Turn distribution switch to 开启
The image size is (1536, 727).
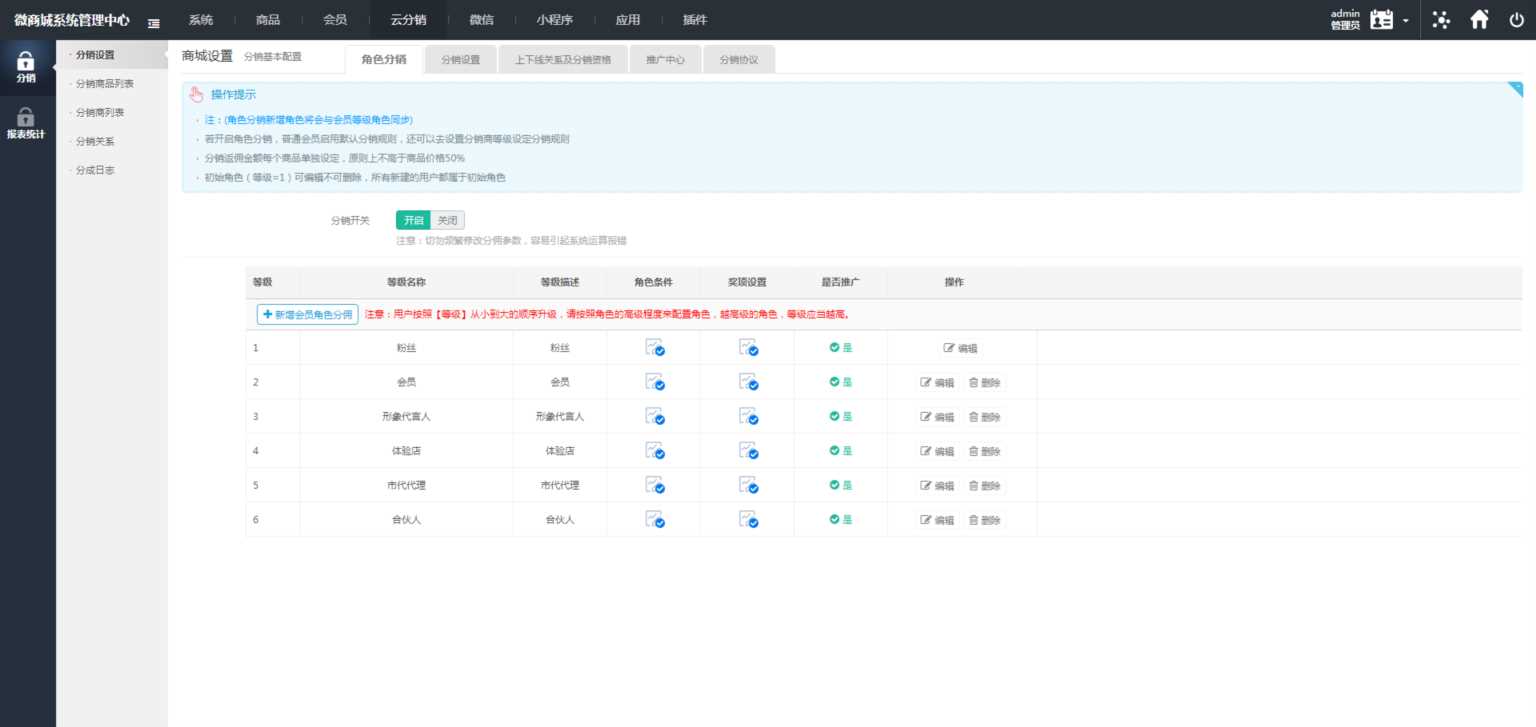pos(413,221)
